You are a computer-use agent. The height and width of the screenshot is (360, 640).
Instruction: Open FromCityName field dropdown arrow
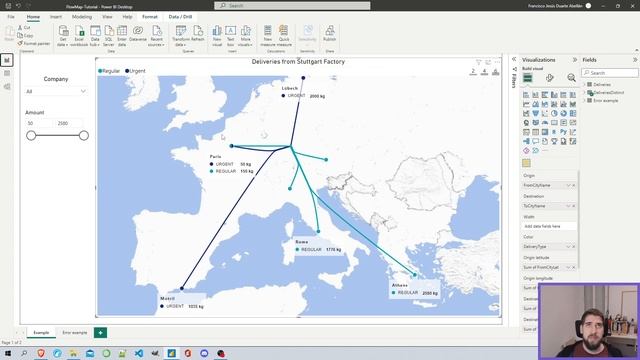click(568, 185)
